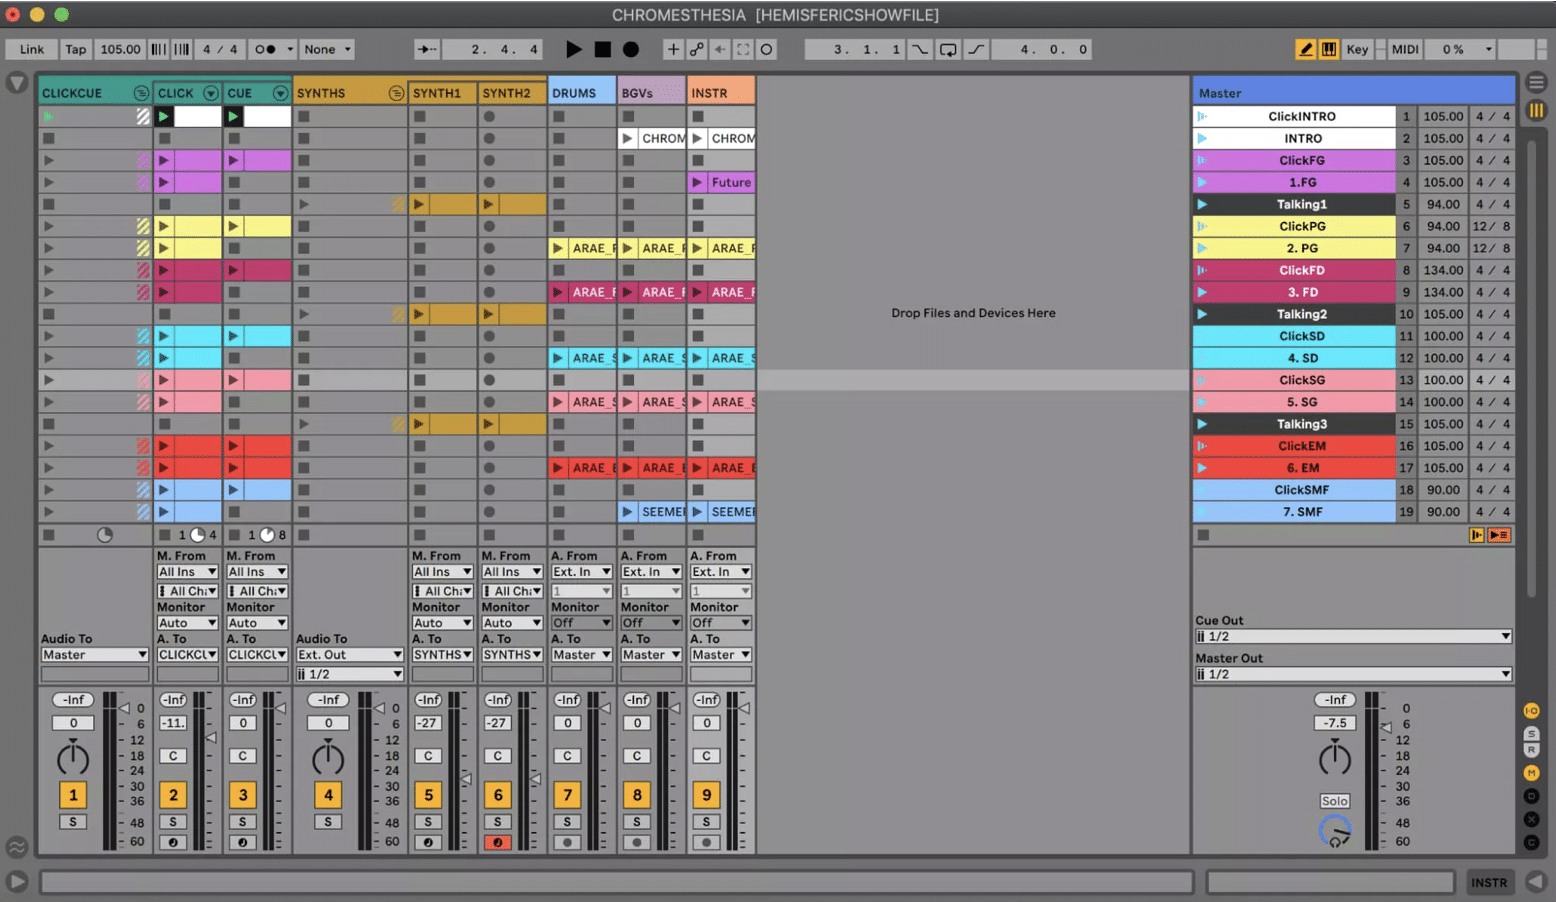Toggle the Punch-In switch
The image size is (1556, 902).
click(920, 49)
